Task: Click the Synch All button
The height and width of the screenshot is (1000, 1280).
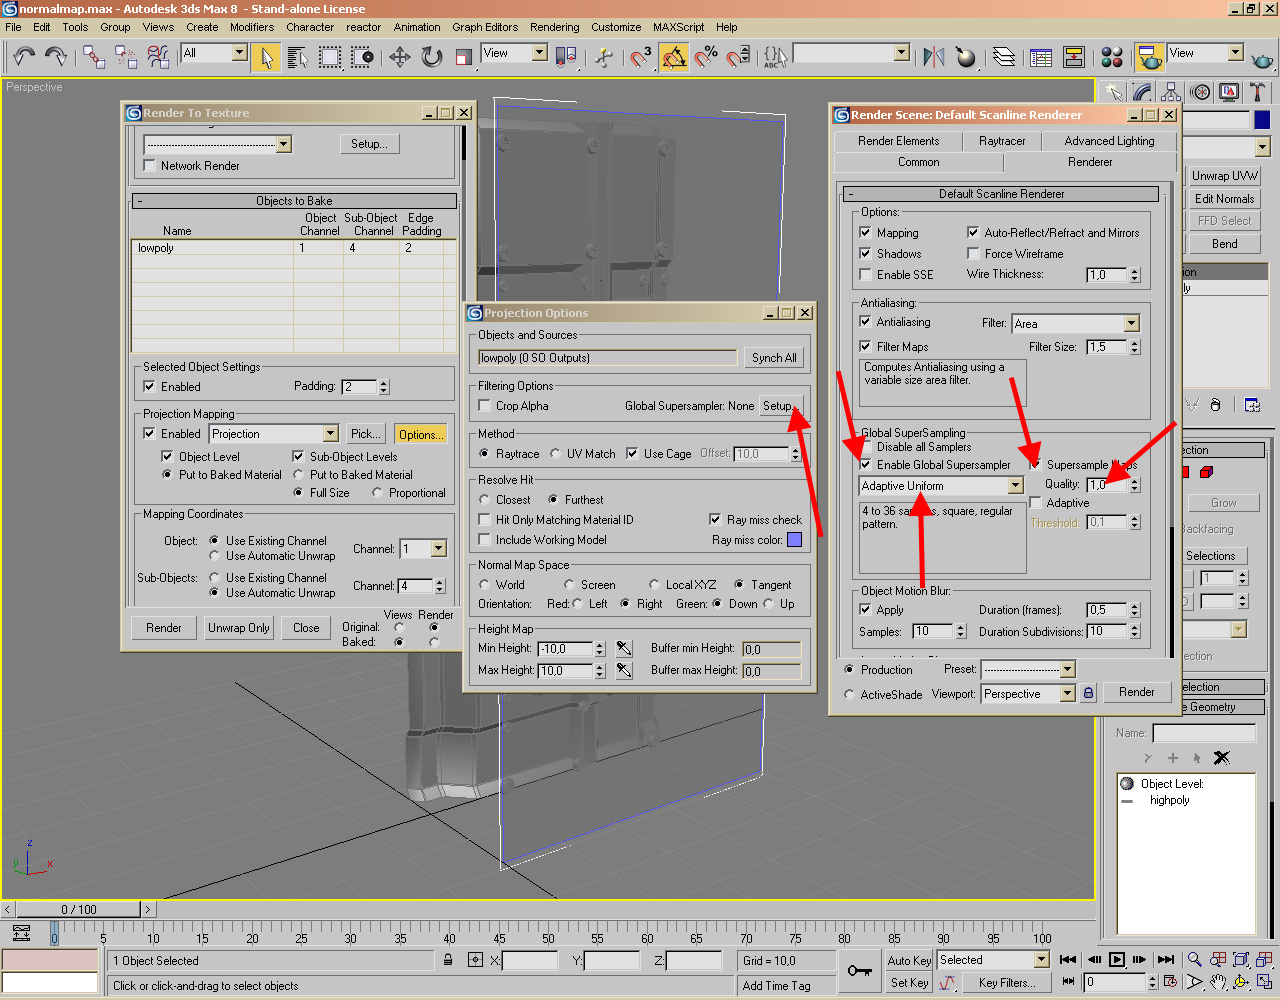Action: (x=774, y=357)
